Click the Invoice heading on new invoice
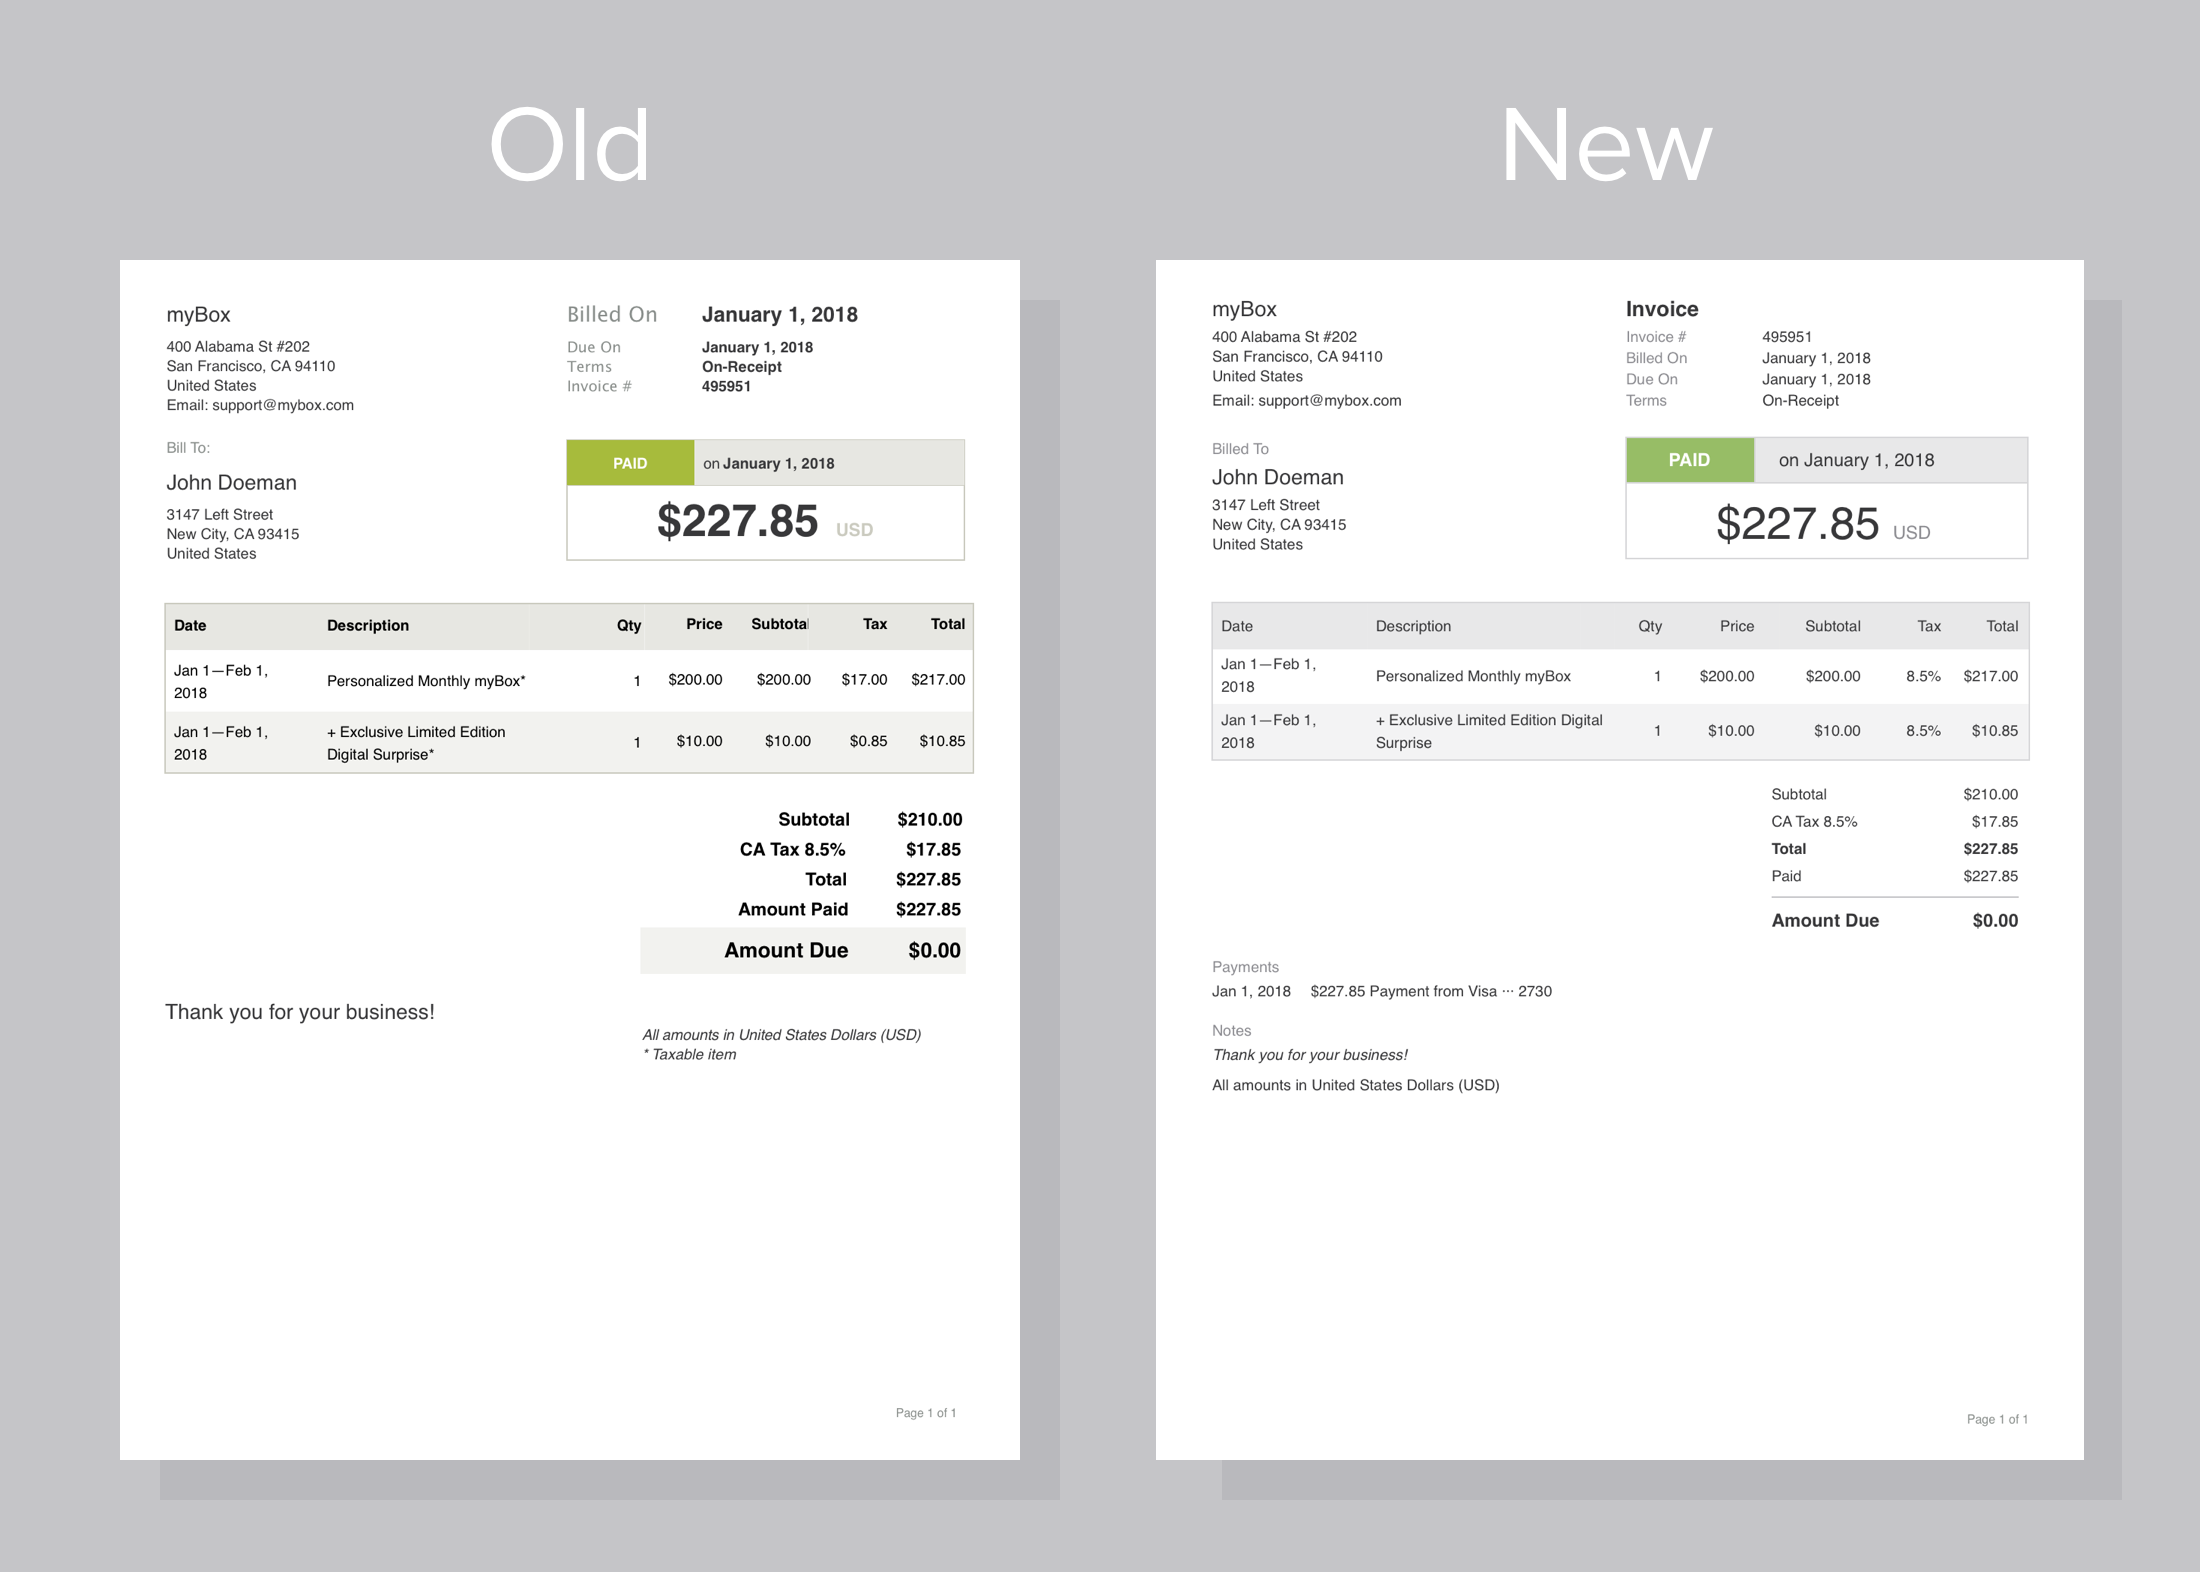Screen dimensions: 2200x1572 (x=1661, y=309)
